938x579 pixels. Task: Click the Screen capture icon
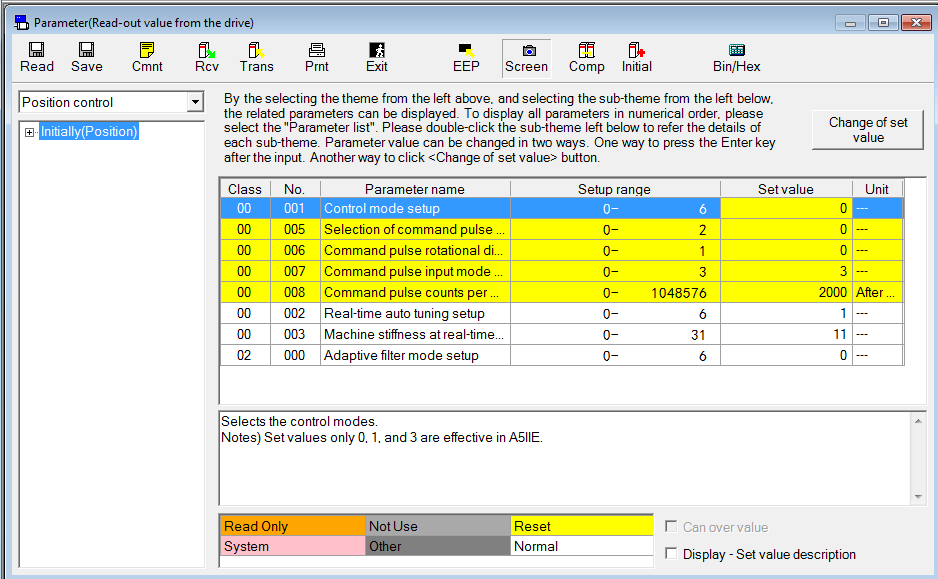pyautogui.click(x=526, y=58)
